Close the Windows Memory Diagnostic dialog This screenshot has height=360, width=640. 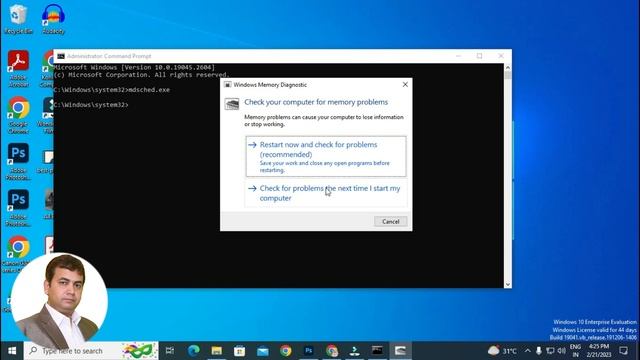pos(405,84)
